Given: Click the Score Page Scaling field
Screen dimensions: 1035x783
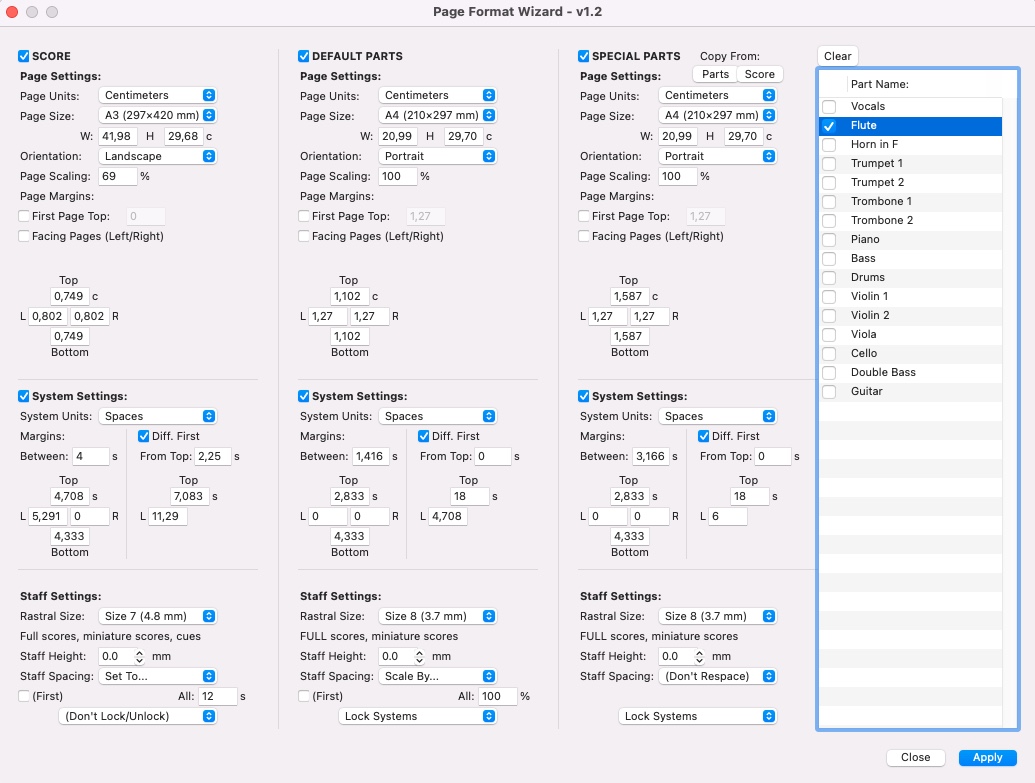Looking at the screenshot, I should [118, 176].
